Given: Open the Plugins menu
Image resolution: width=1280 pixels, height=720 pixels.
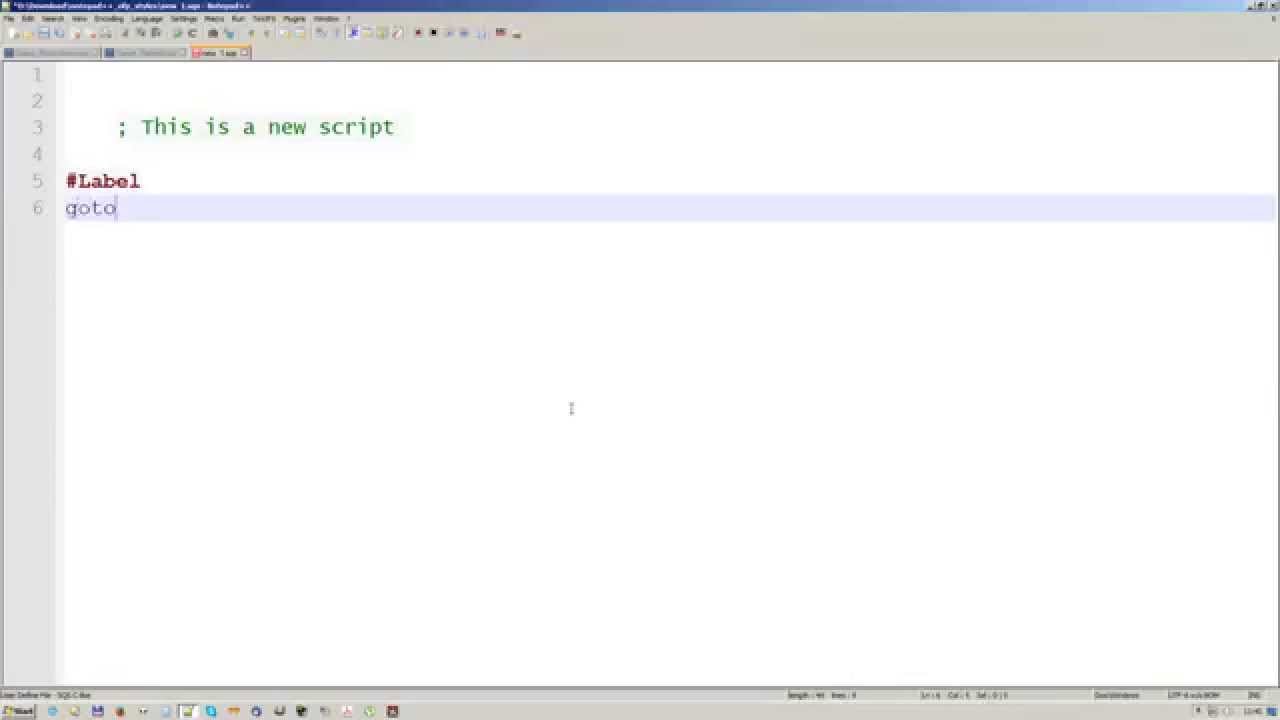Looking at the screenshot, I should tap(294, 19).
